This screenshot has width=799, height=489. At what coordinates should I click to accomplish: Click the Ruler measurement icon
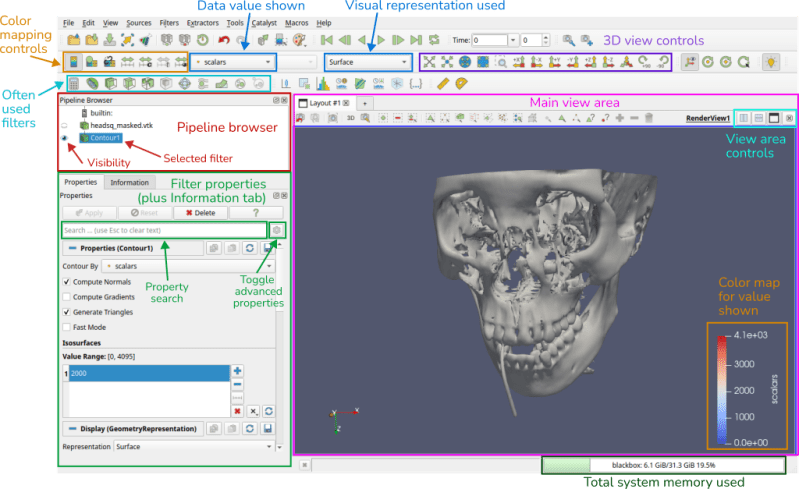point(443,84)
